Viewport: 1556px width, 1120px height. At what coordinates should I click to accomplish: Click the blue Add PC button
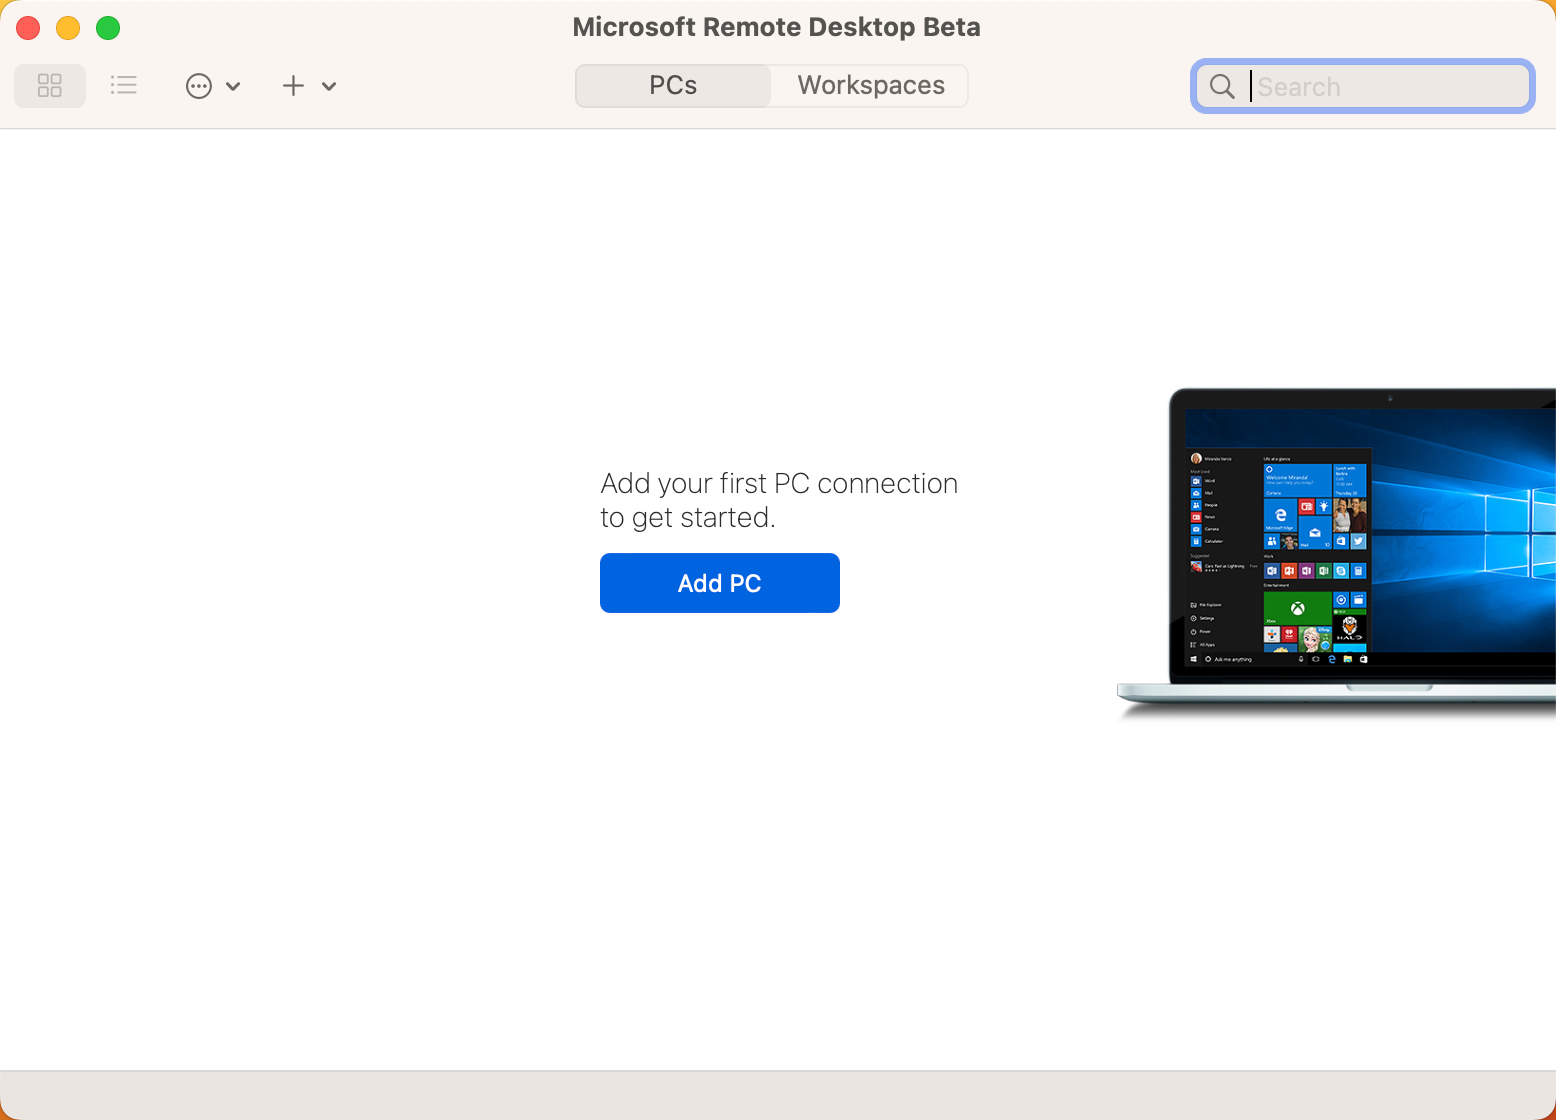(x=720, y=583)
